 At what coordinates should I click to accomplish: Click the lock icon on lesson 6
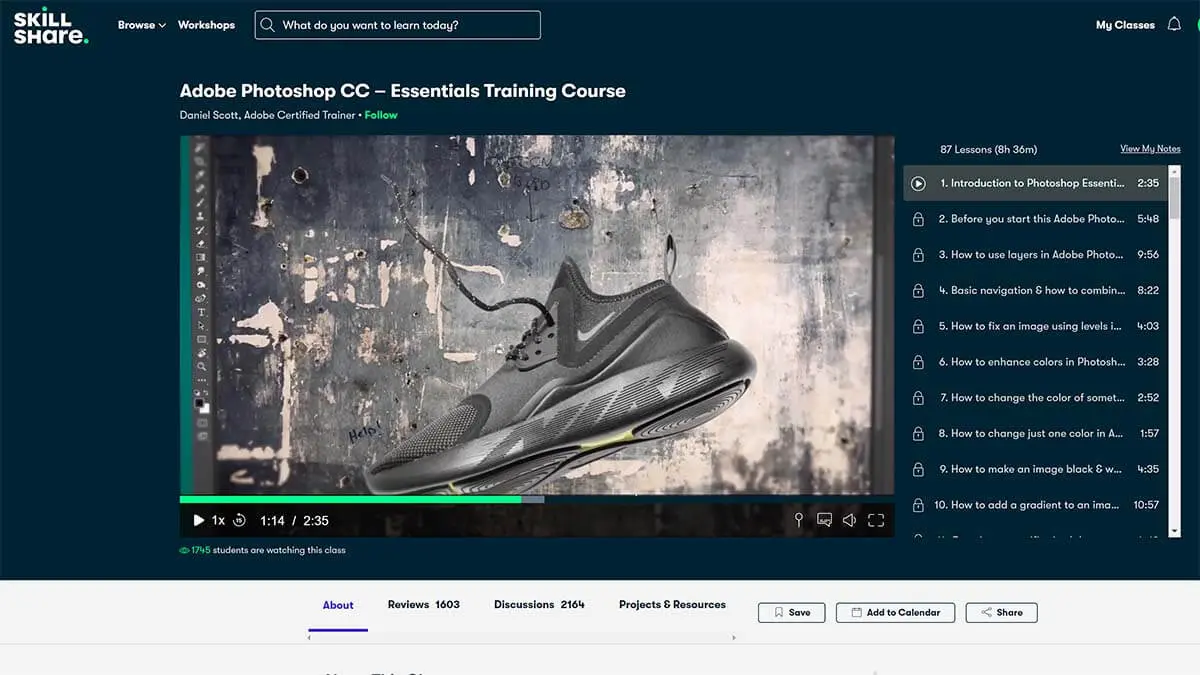point(918,362)
